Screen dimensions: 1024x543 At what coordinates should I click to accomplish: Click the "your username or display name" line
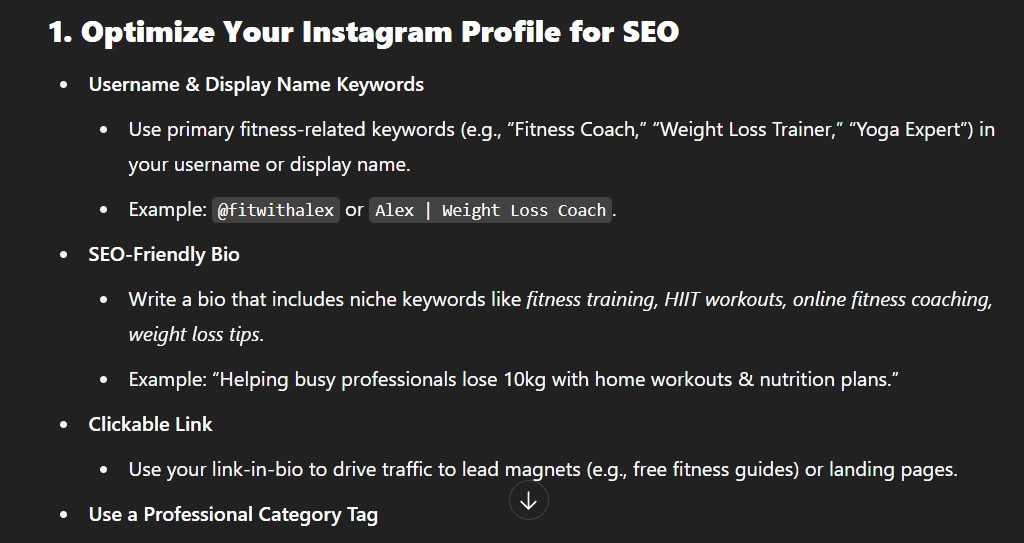(x=269, y=164)
